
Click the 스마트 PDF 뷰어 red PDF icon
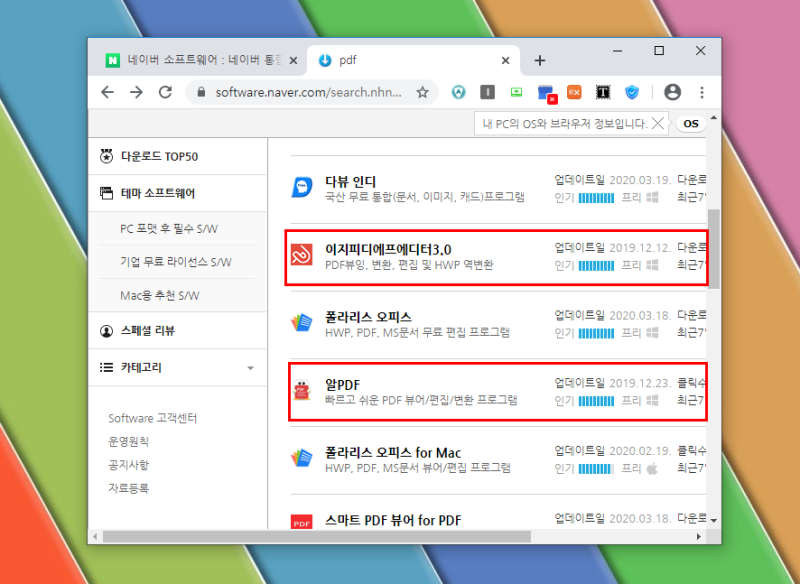302,522
